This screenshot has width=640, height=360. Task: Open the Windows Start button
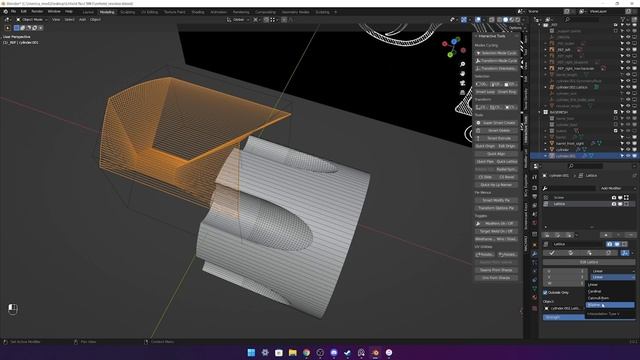coord(251,353)
